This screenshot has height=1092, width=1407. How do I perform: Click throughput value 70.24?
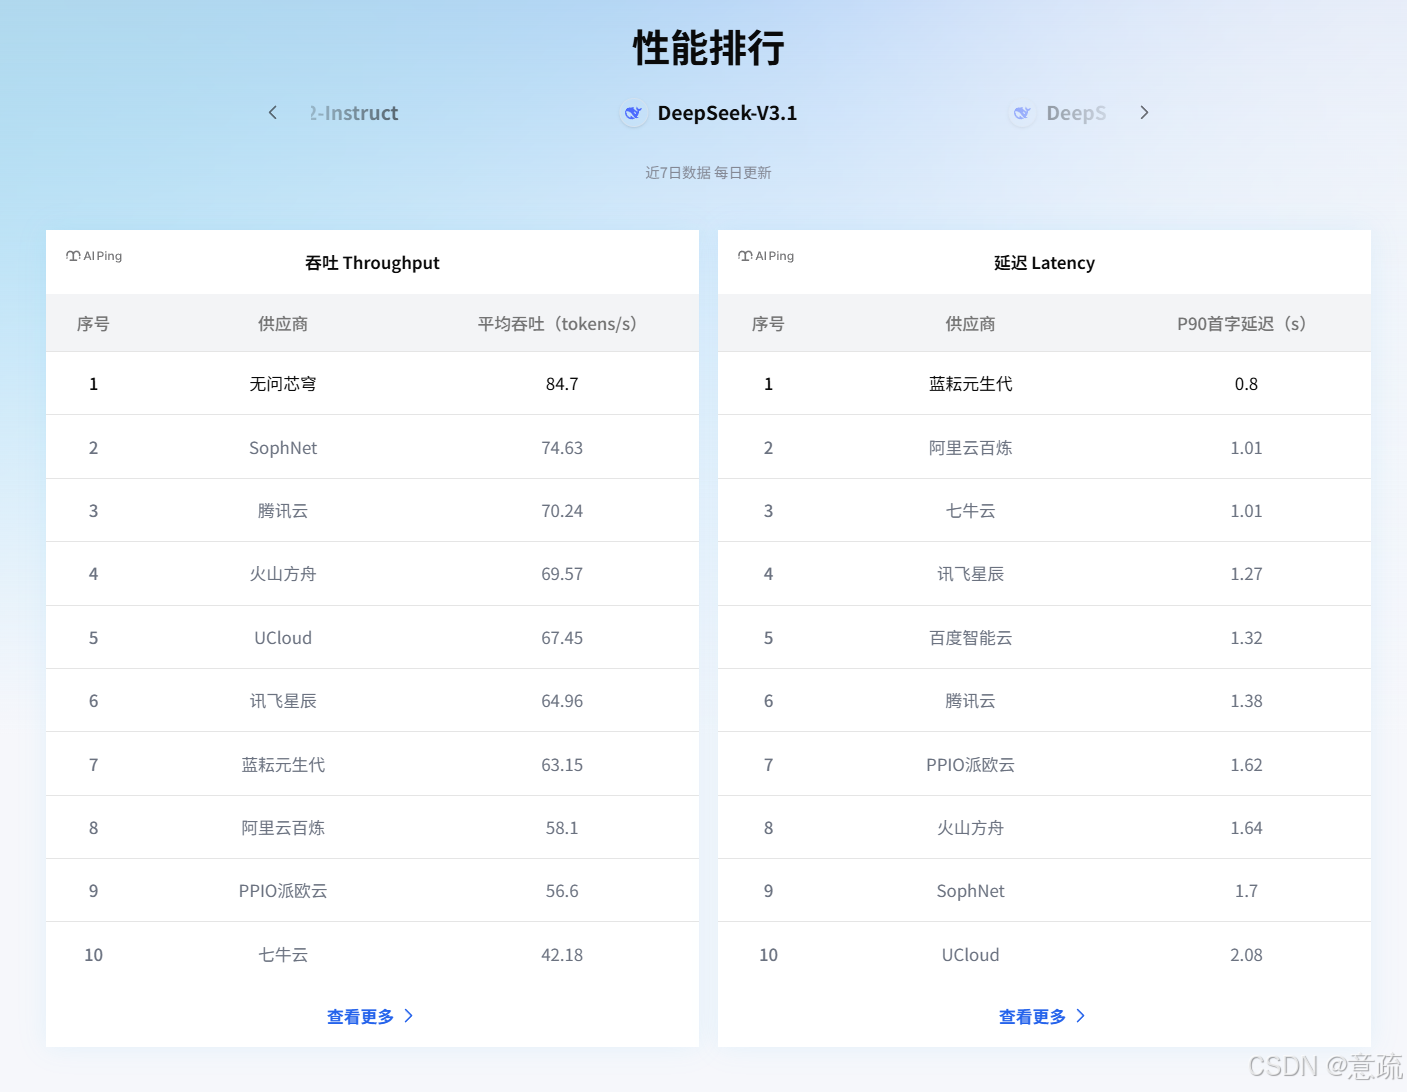pyautogui.click(x=562, y=511)
